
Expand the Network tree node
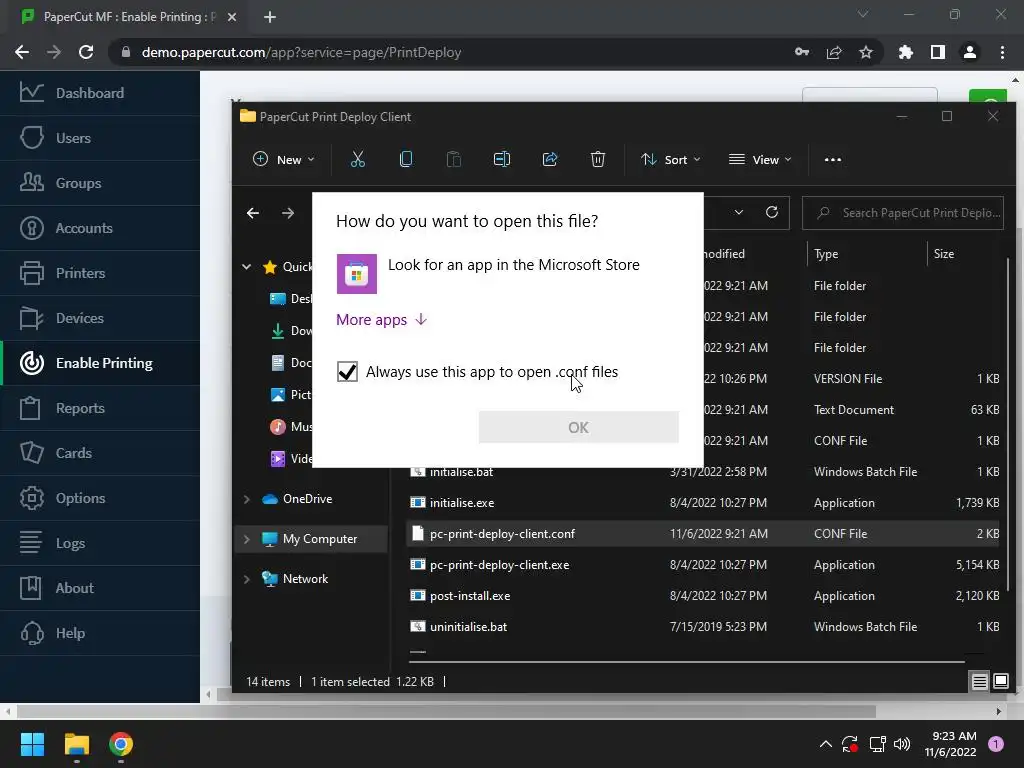[247, 579]
